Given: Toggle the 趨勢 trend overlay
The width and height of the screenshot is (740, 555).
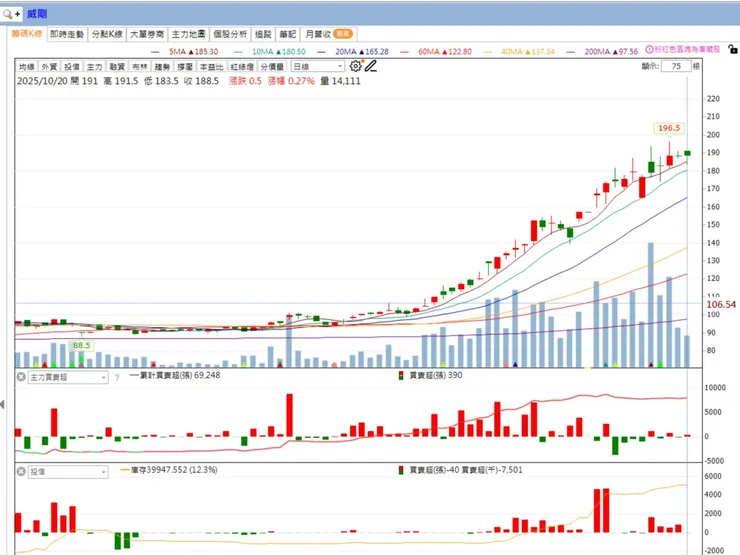Looking at the screenshot, I should click(162, 67).
